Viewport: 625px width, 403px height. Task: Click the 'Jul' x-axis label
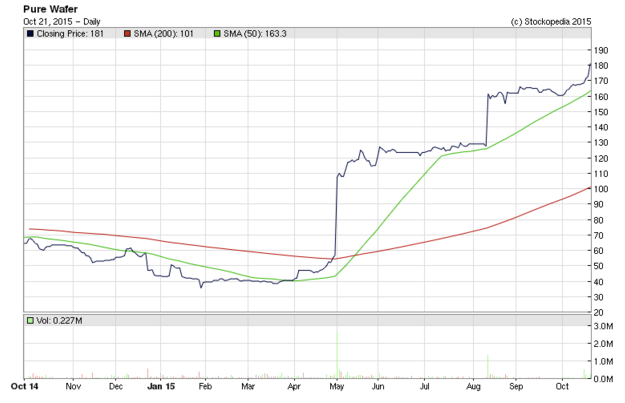(425, 386)
